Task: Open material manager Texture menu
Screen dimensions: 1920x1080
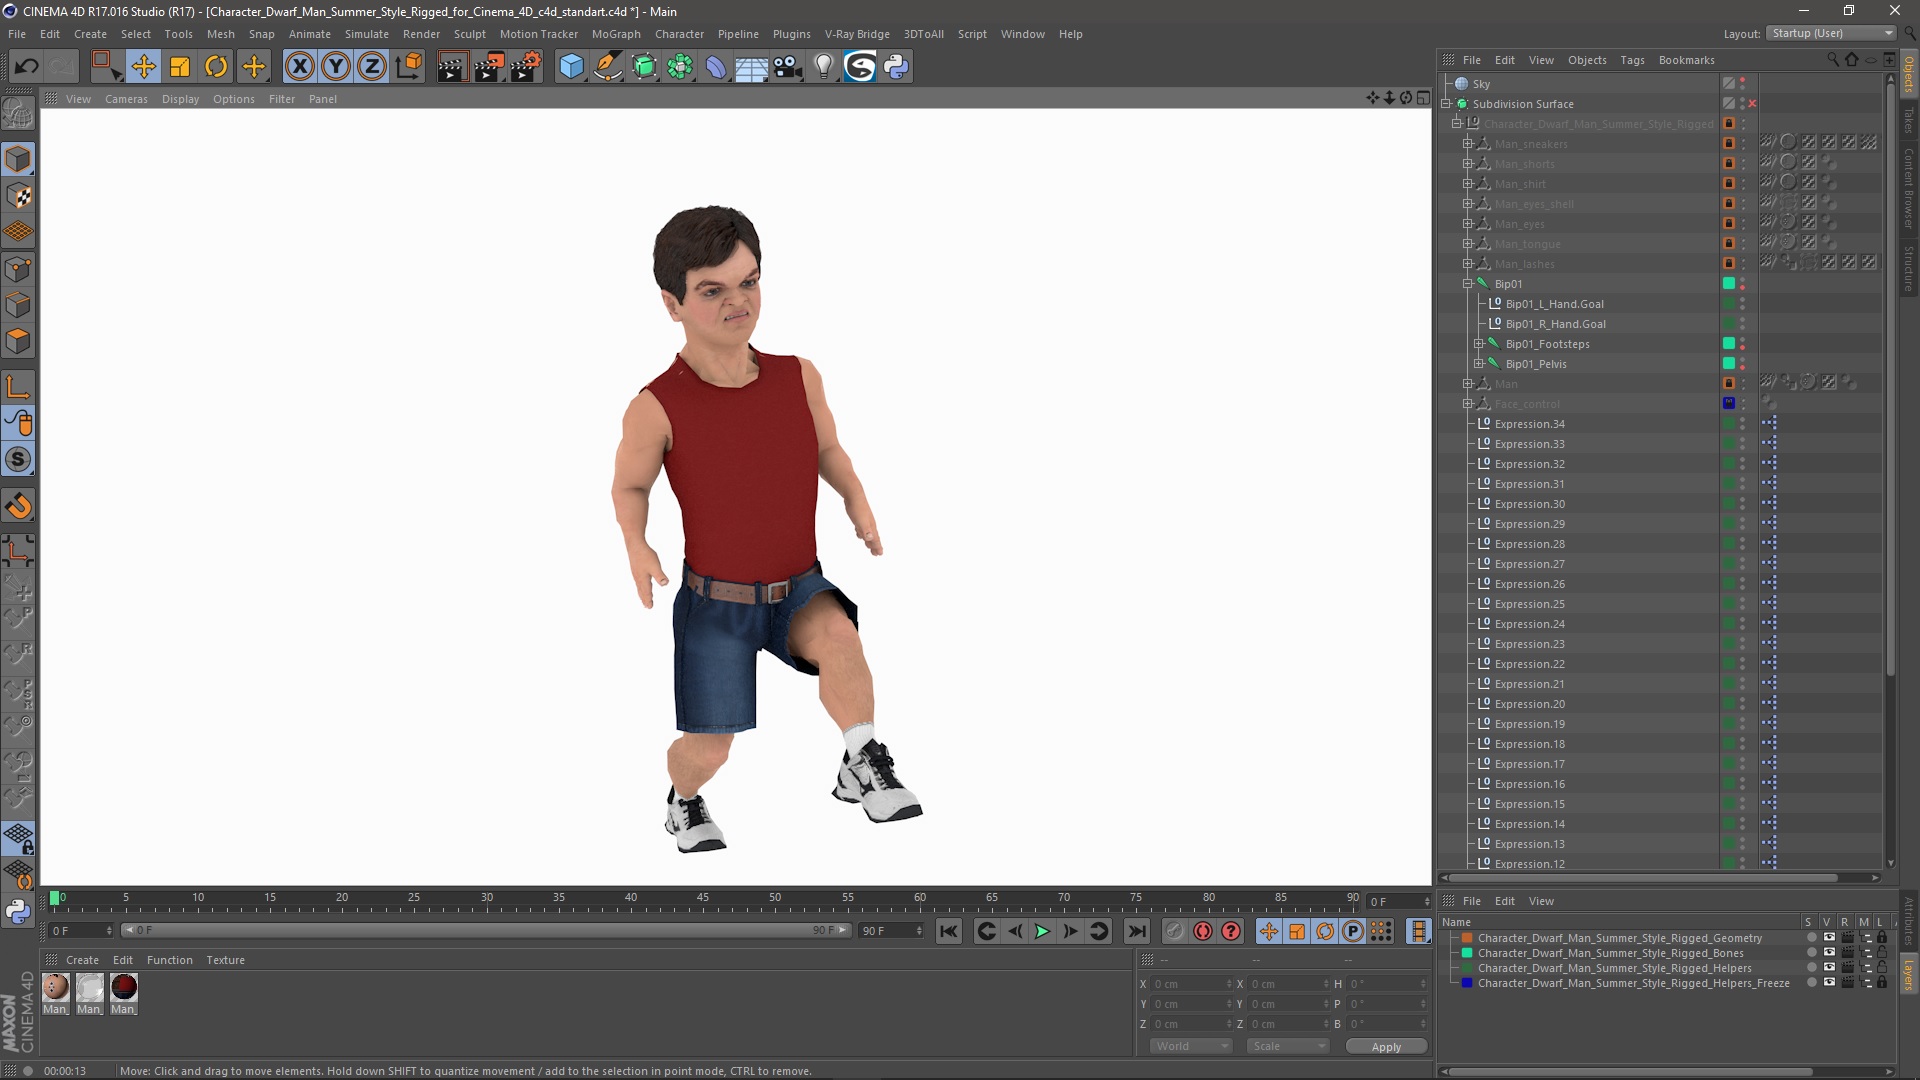Action: point(225,960)
